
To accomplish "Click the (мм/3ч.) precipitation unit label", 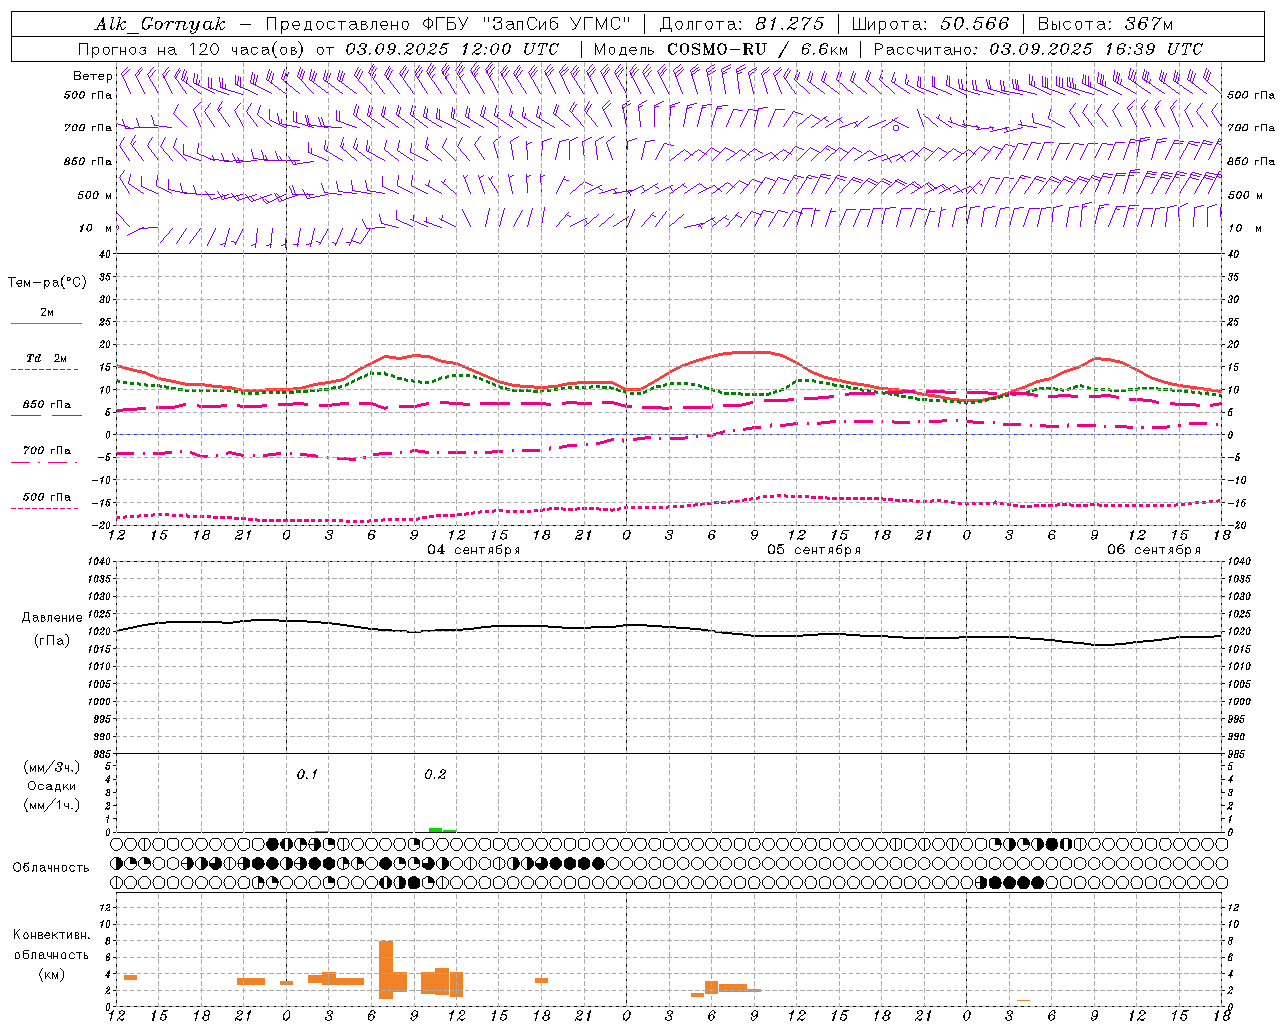I will pos(52,767).
